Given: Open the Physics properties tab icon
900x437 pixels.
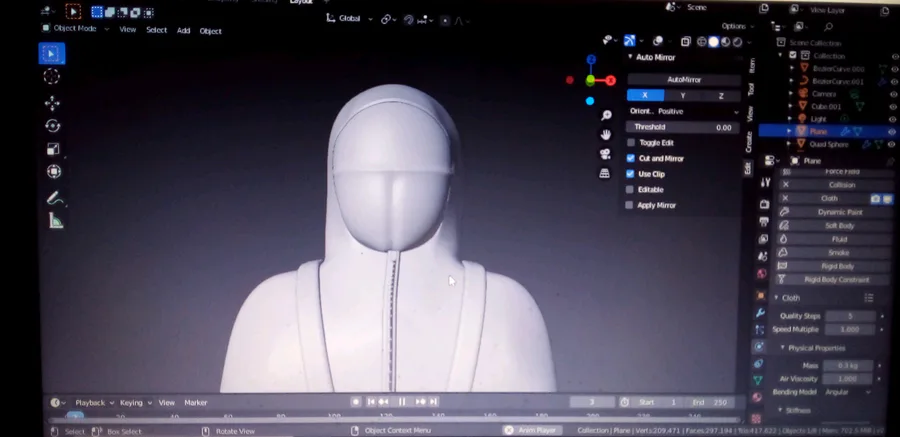Looking at the screenshot, I should 759,346.
